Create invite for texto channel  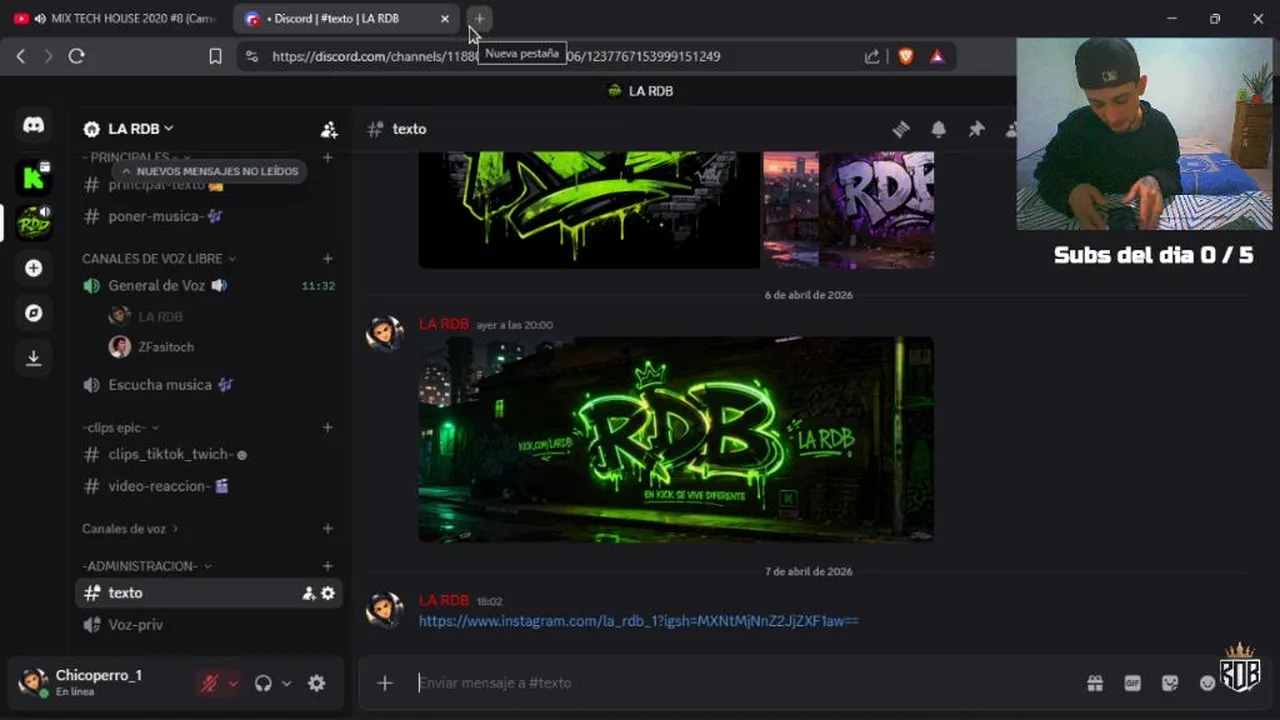[309, 593]
